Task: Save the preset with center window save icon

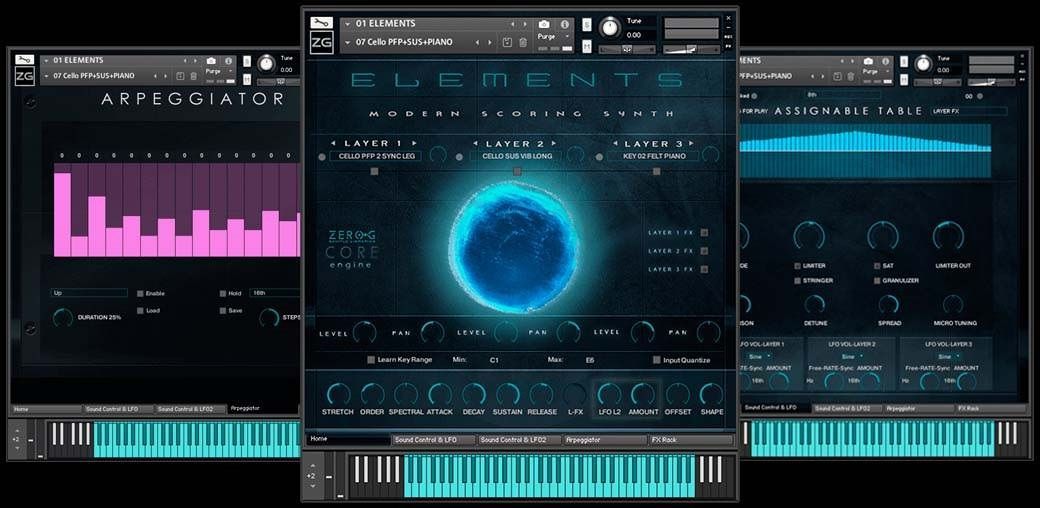Action: (x=507, y=42)
